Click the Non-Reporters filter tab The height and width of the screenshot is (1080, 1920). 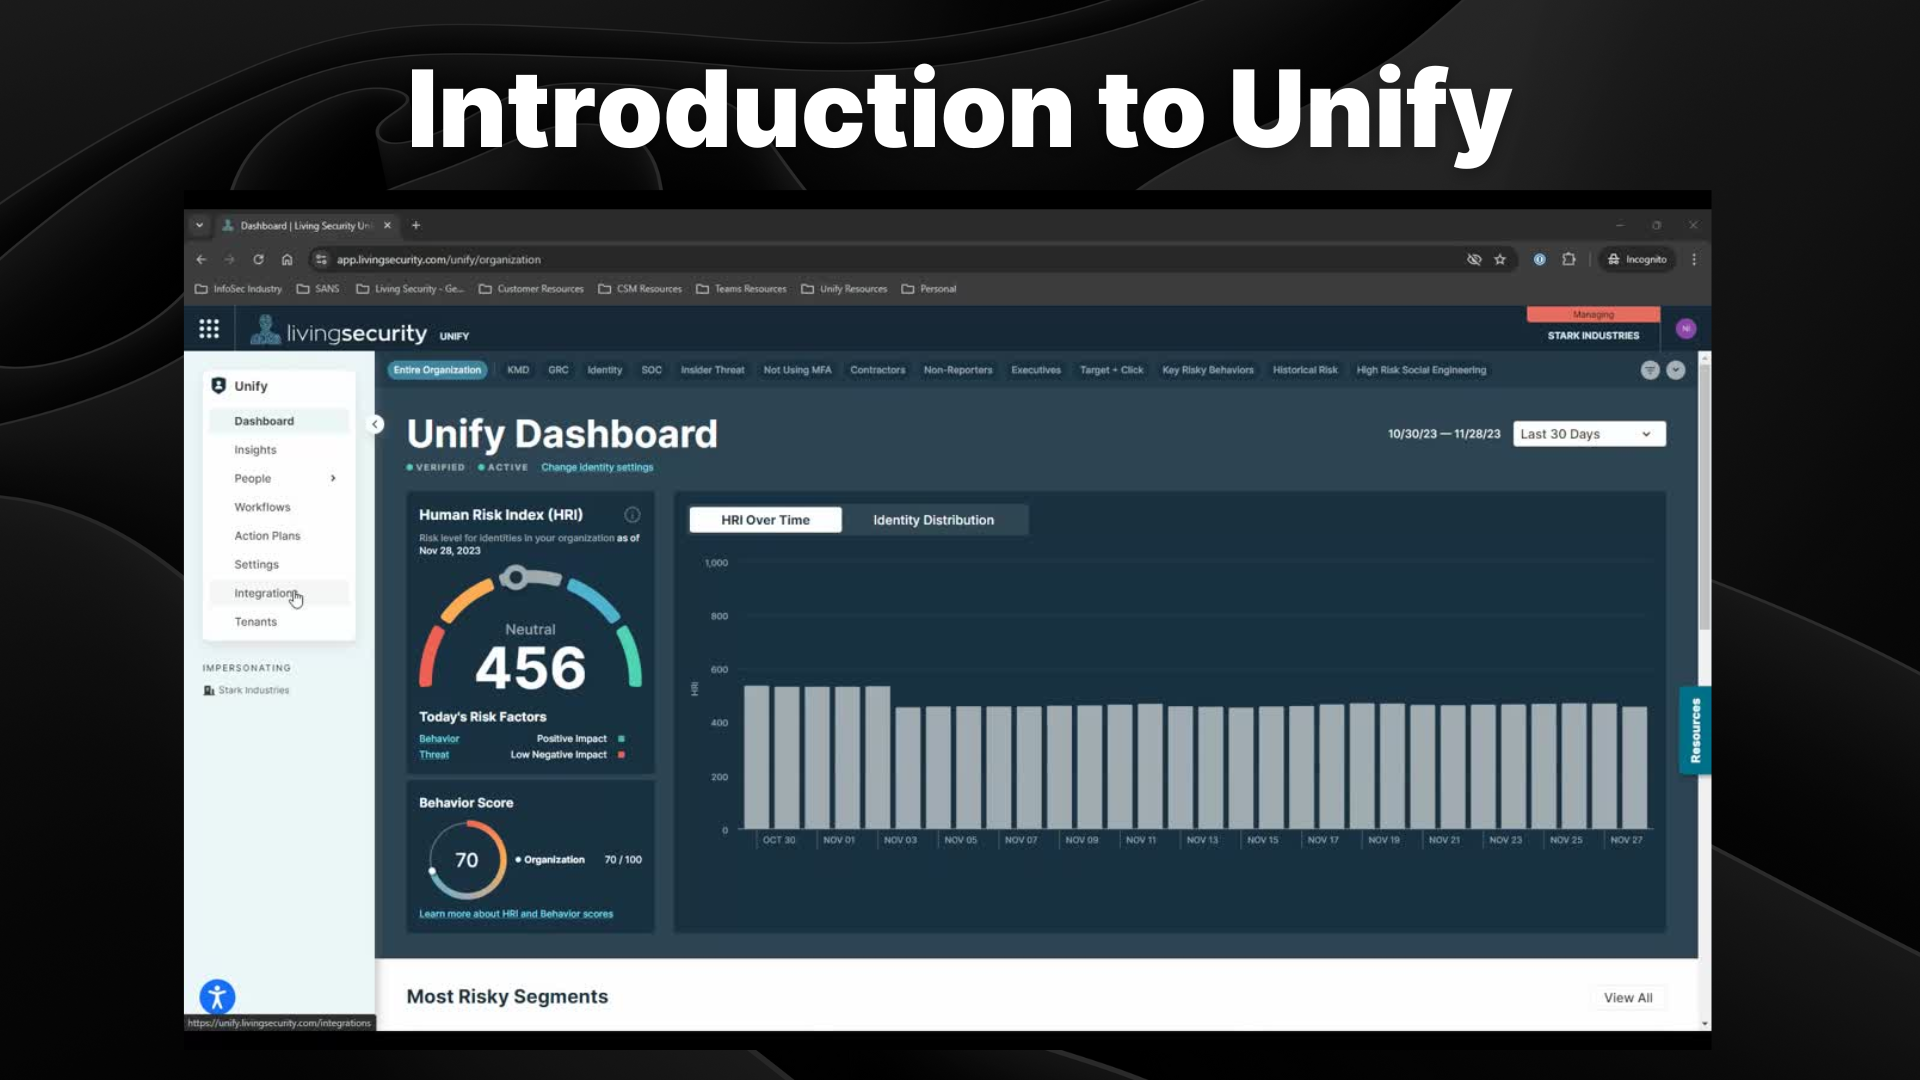pyautogui.click(x=957, y=369)
